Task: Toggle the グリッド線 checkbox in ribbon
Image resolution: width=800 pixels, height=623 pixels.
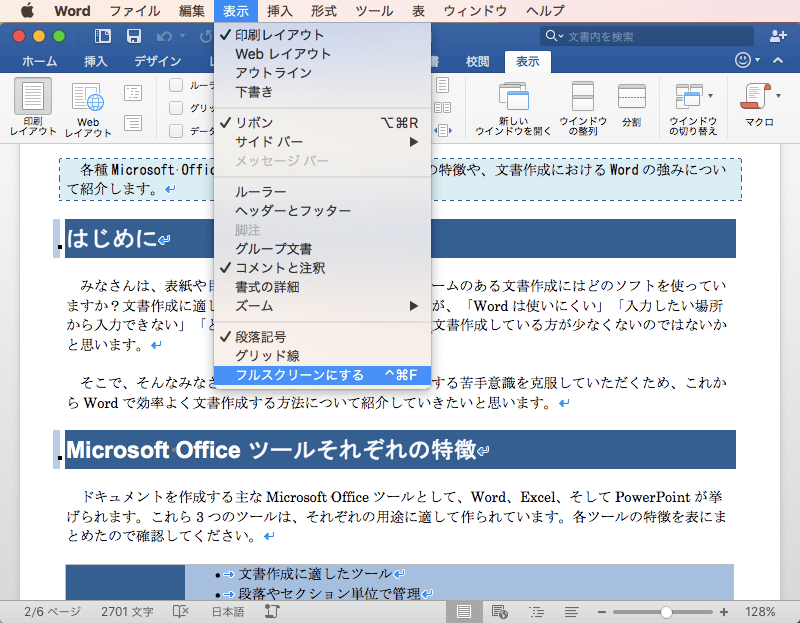Action: coord(176,108)
